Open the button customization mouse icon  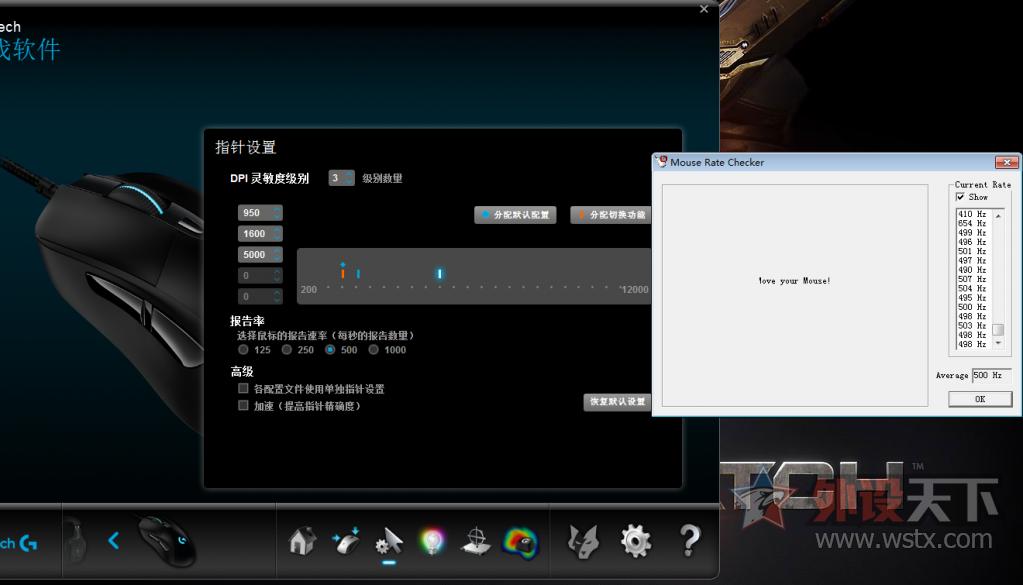pos(346,542)
